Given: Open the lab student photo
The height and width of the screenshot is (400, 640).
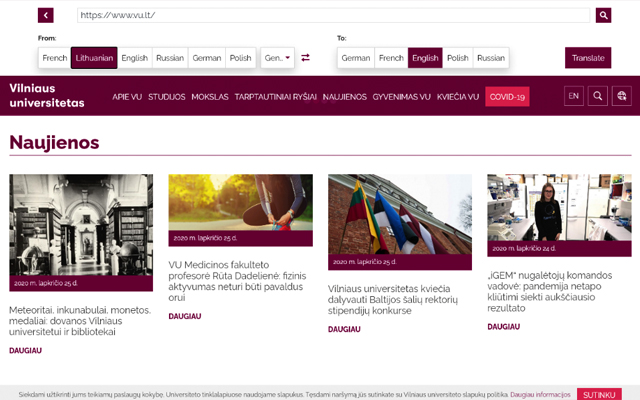Looking at the screenshot, I should click(559, 207).
